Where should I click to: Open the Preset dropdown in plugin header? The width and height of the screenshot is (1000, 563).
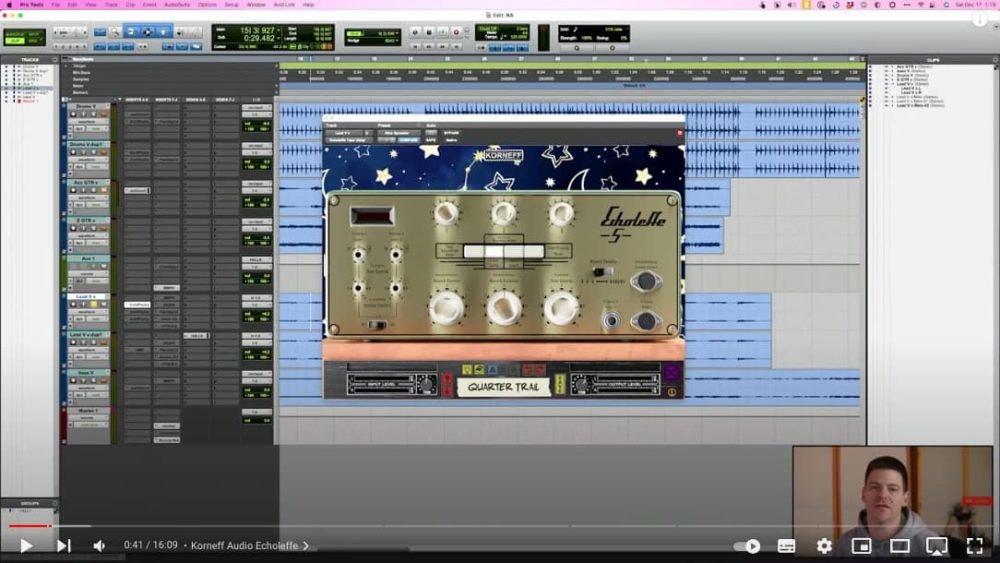pos(398,133)
